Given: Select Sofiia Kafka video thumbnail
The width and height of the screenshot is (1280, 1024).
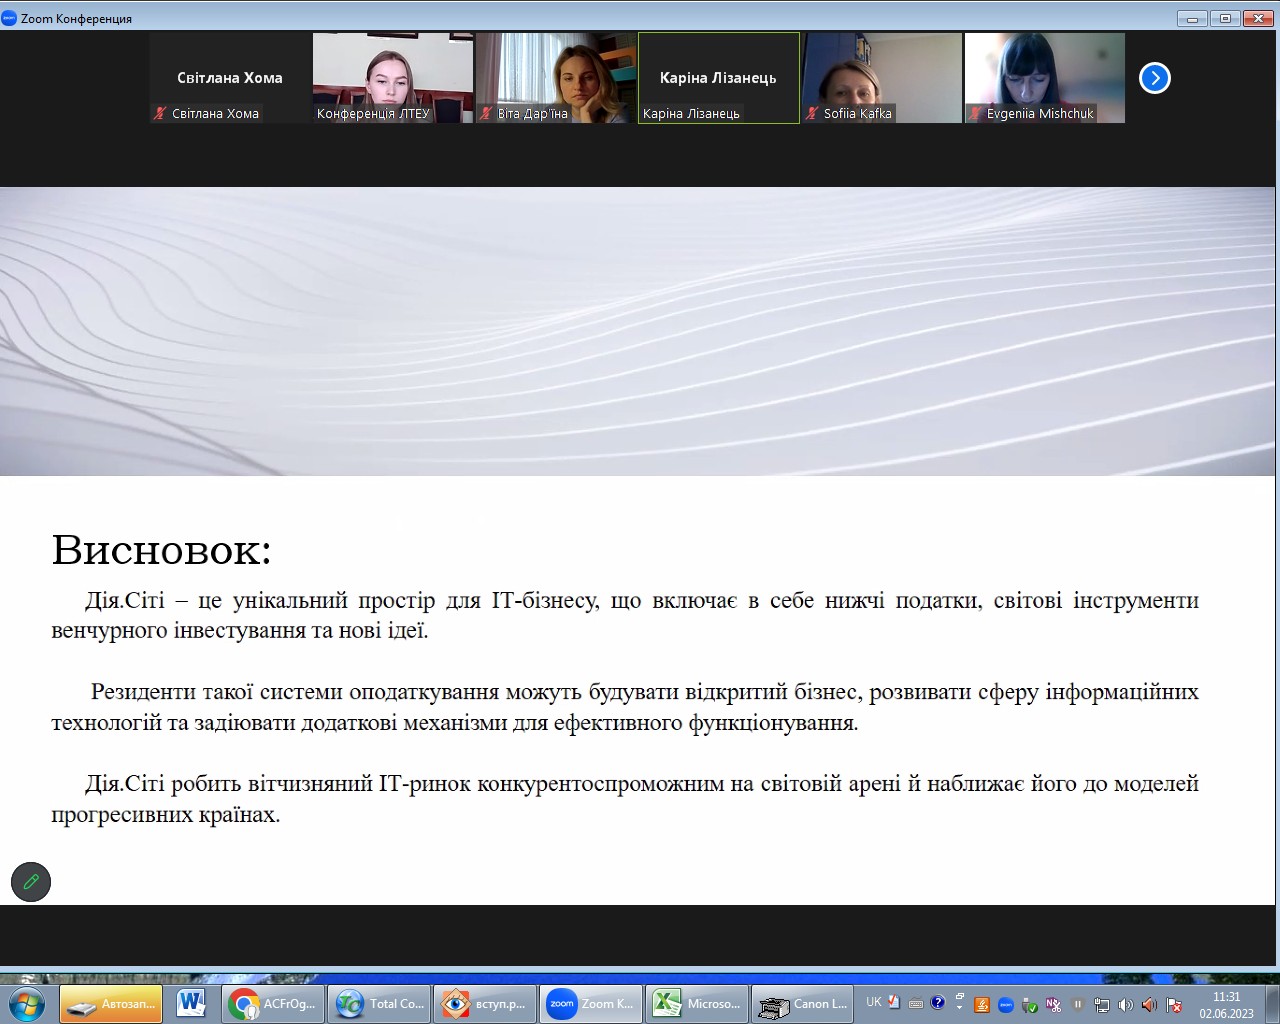Looking at the screenshot, I should [881, 78].
